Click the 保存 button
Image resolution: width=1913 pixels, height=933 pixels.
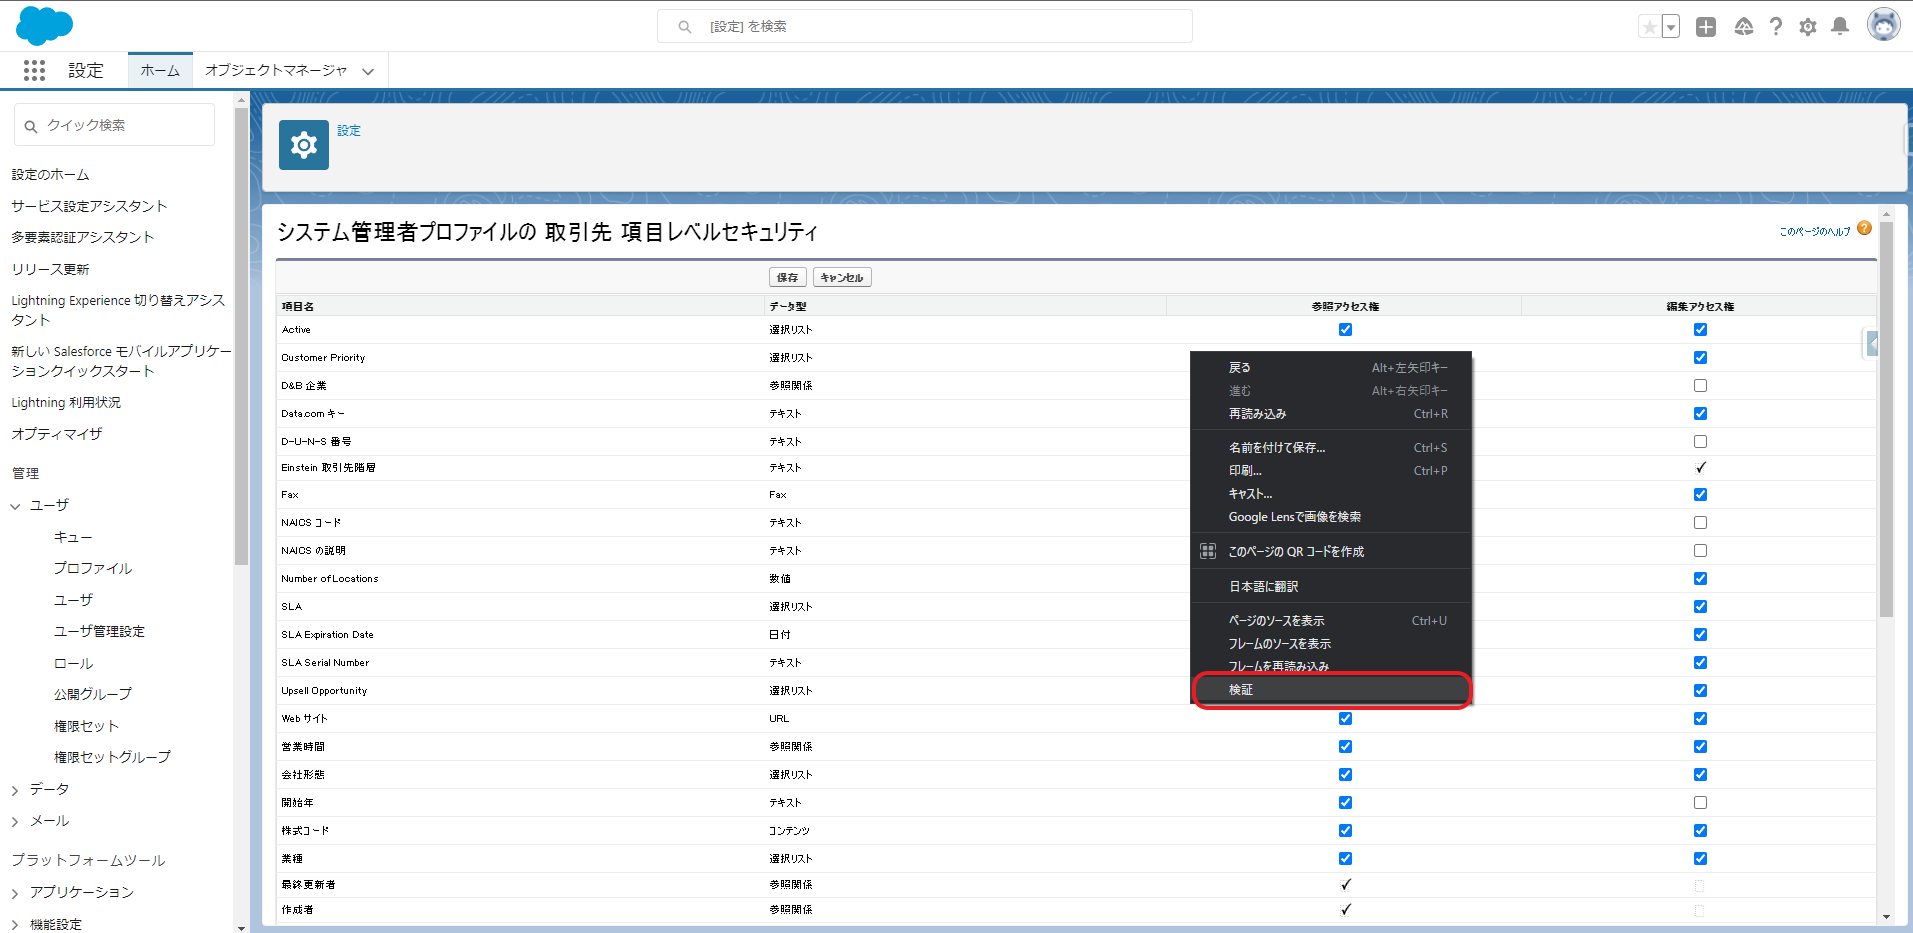[787, 277]
